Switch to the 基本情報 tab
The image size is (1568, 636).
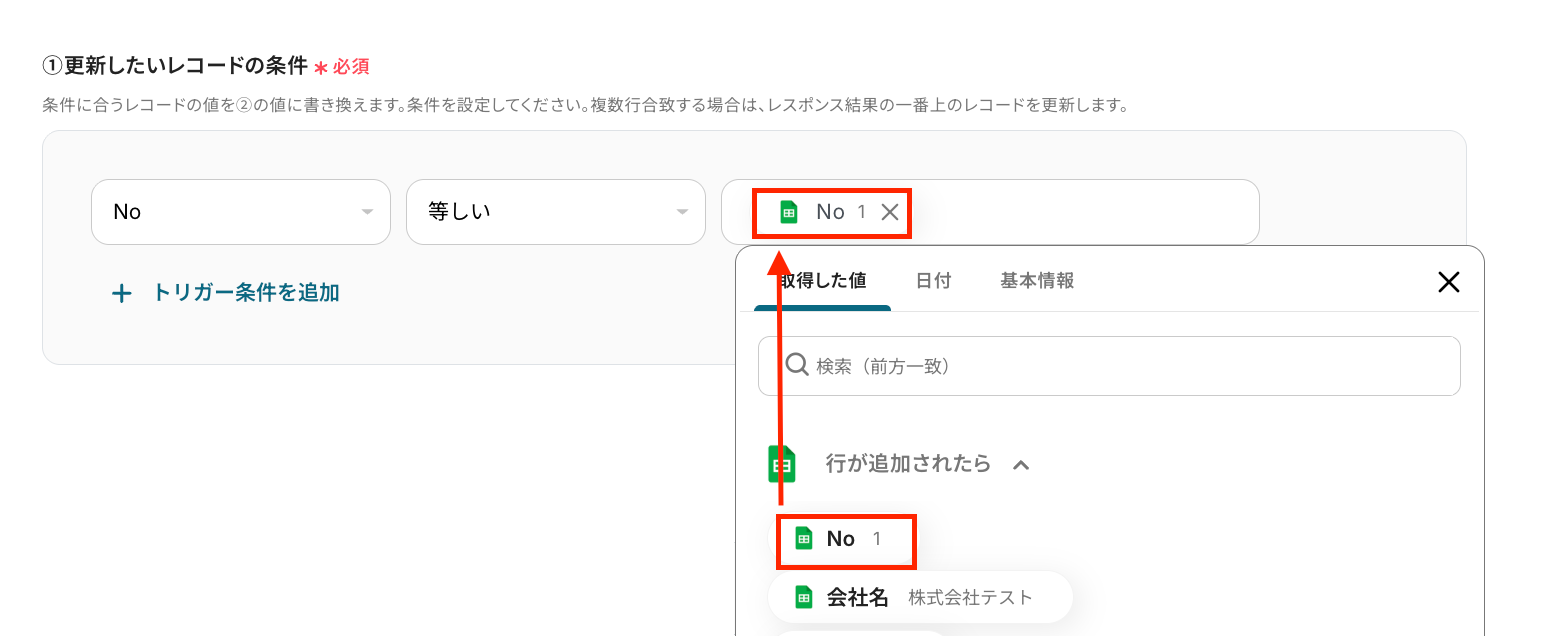tap(1037, 281)
